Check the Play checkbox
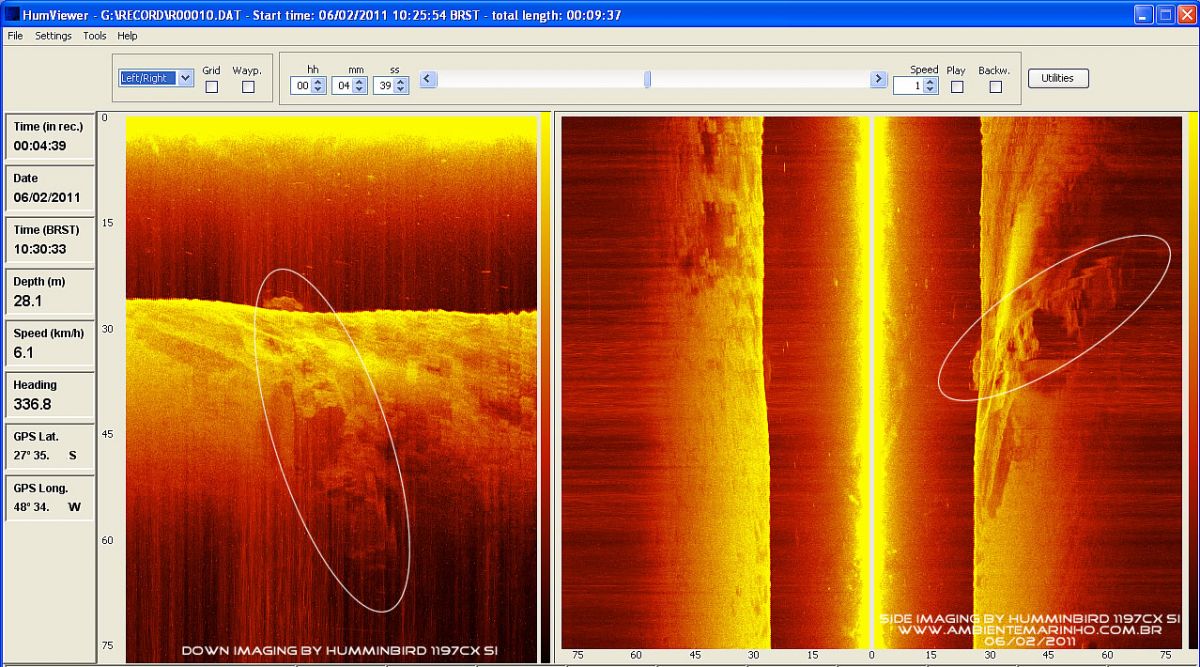Viewport: 1200px width, 667px height. [957, 87]
